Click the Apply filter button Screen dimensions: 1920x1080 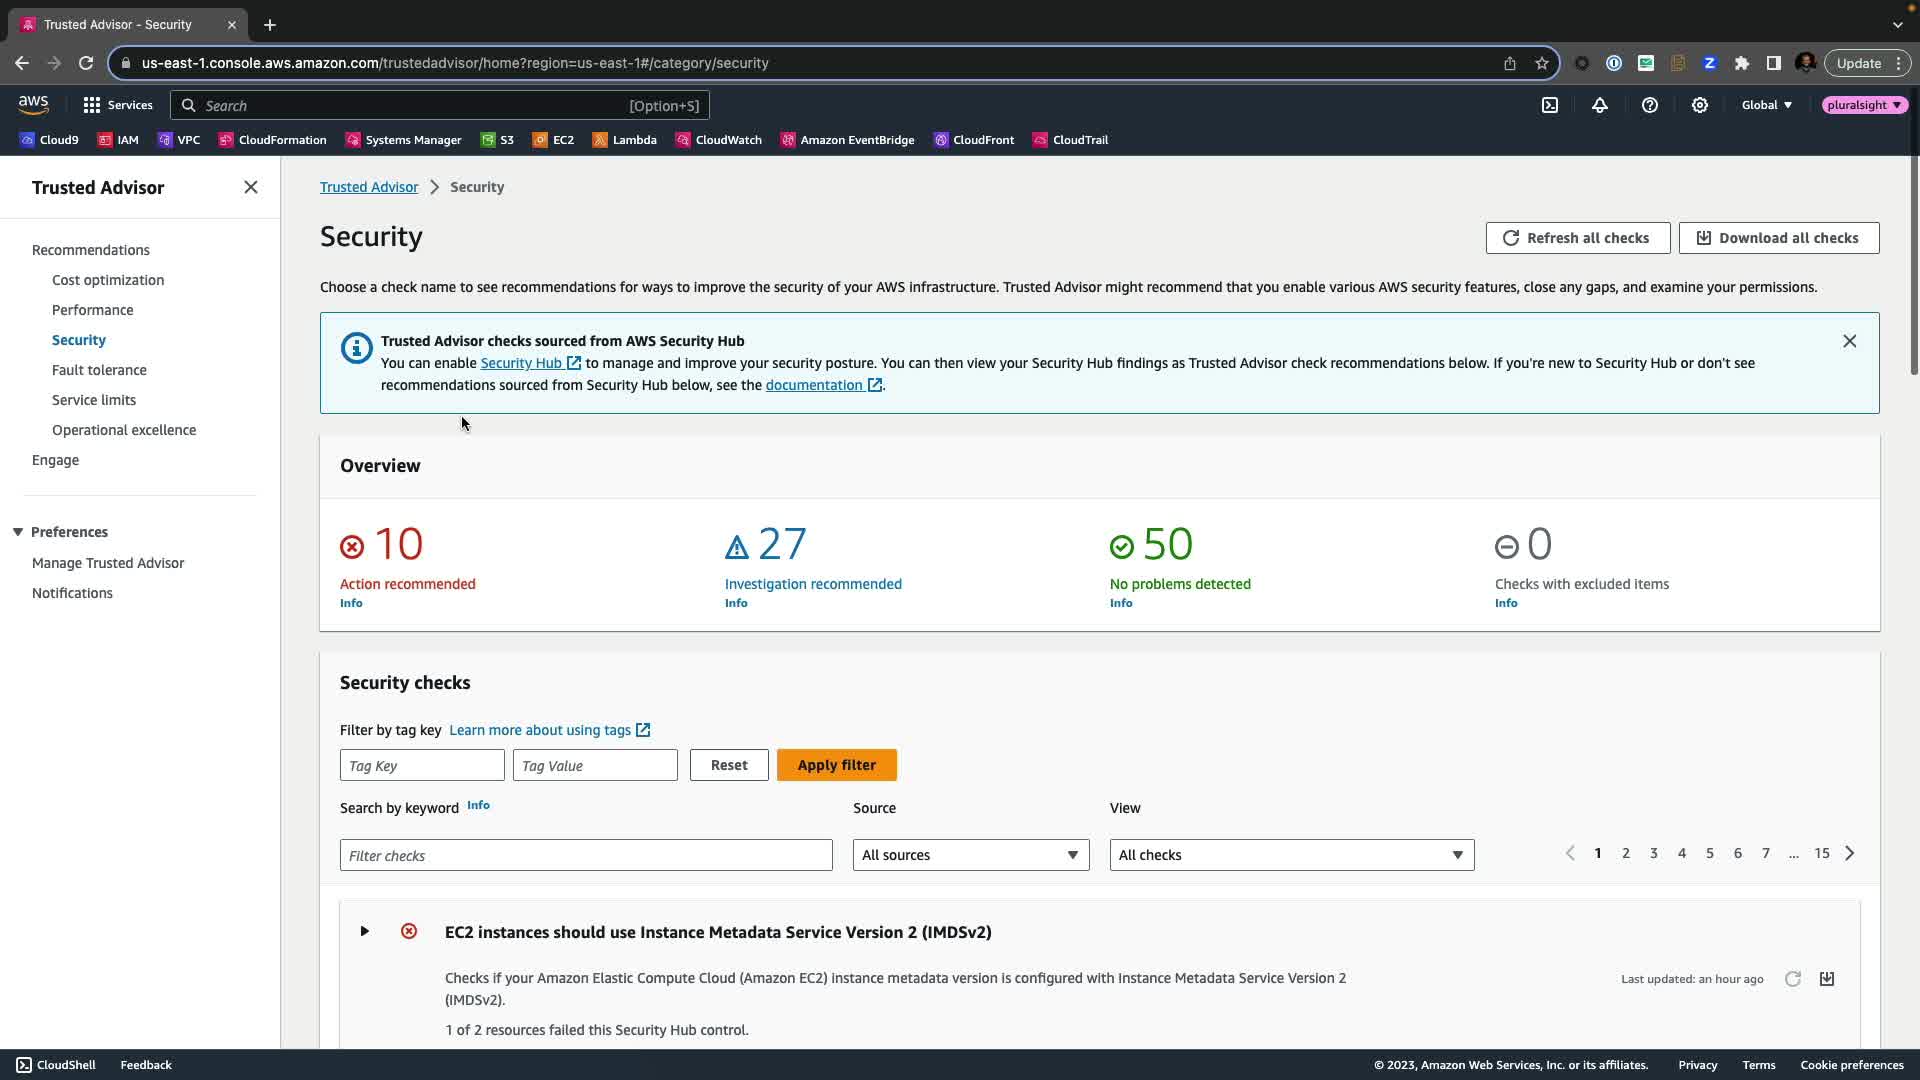coord(836,765)
